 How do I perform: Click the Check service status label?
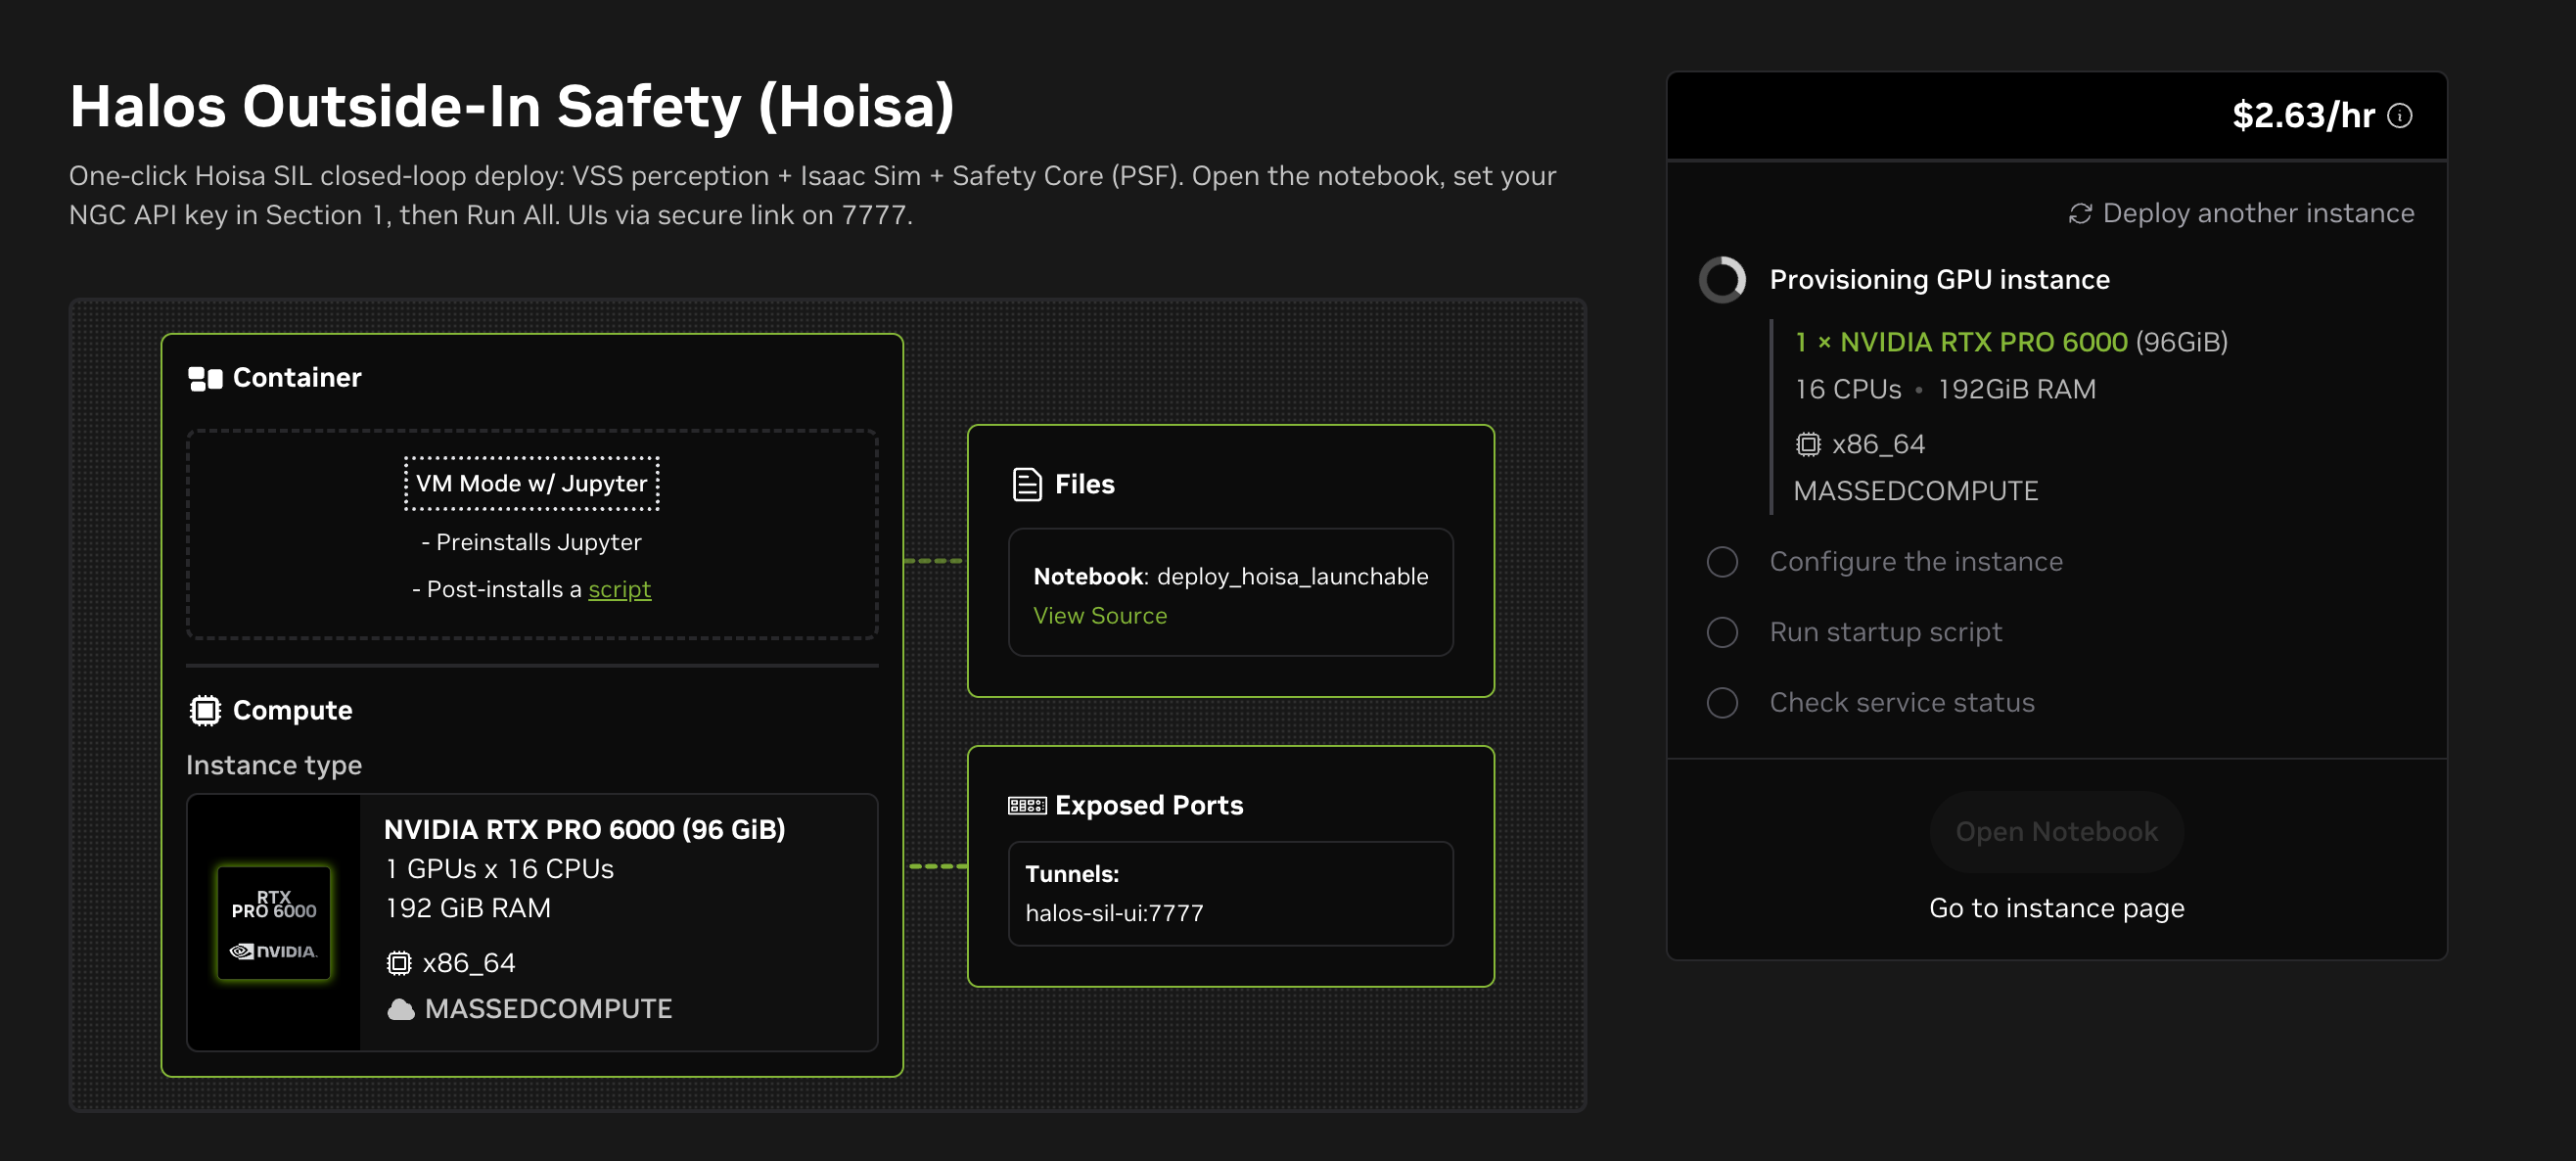coord(1902,703)
